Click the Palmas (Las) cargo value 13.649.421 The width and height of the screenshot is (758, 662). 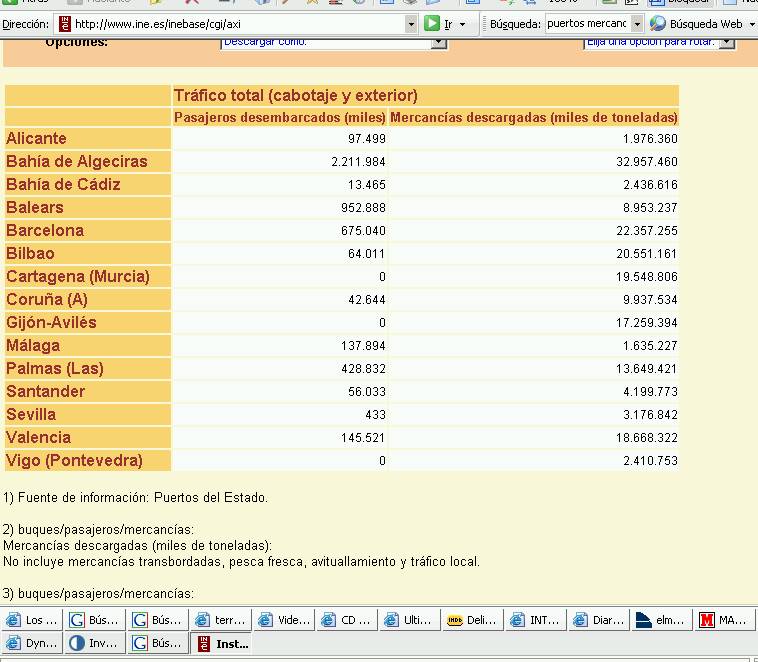tap(647, 369)
